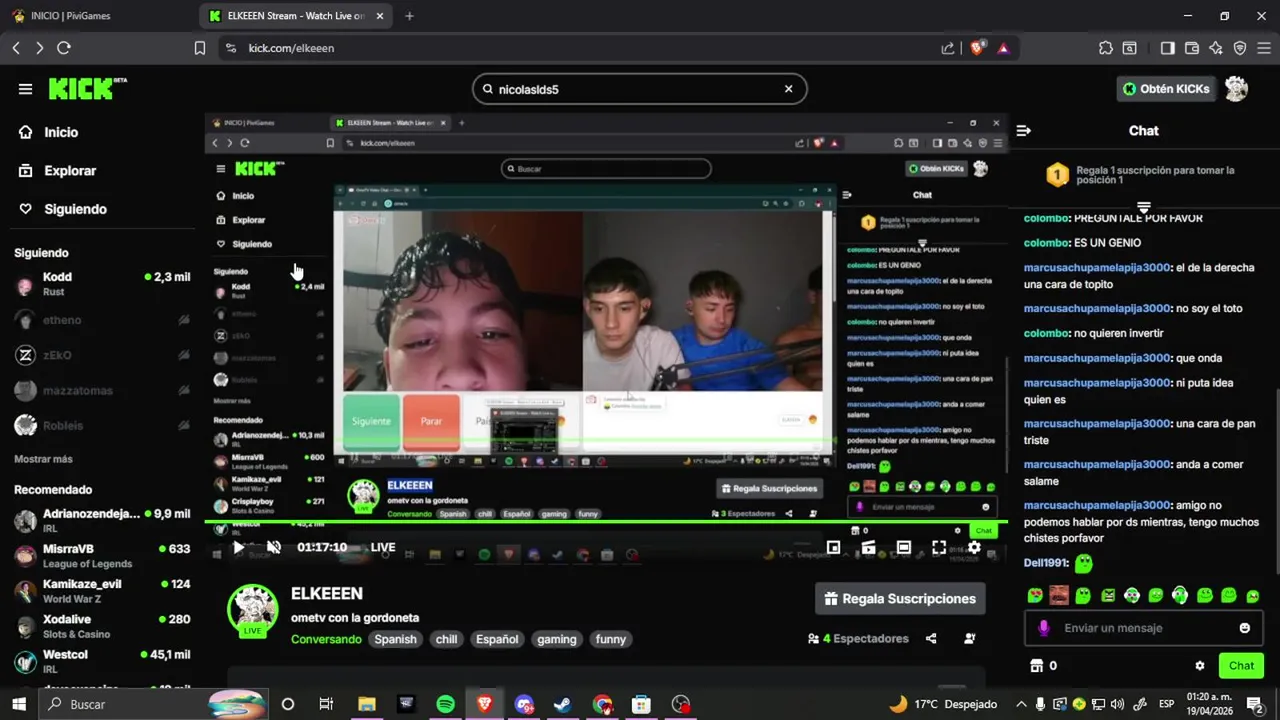
Task: Open Spotify from the Windows taskbar
Action: [x=446, y=704]
